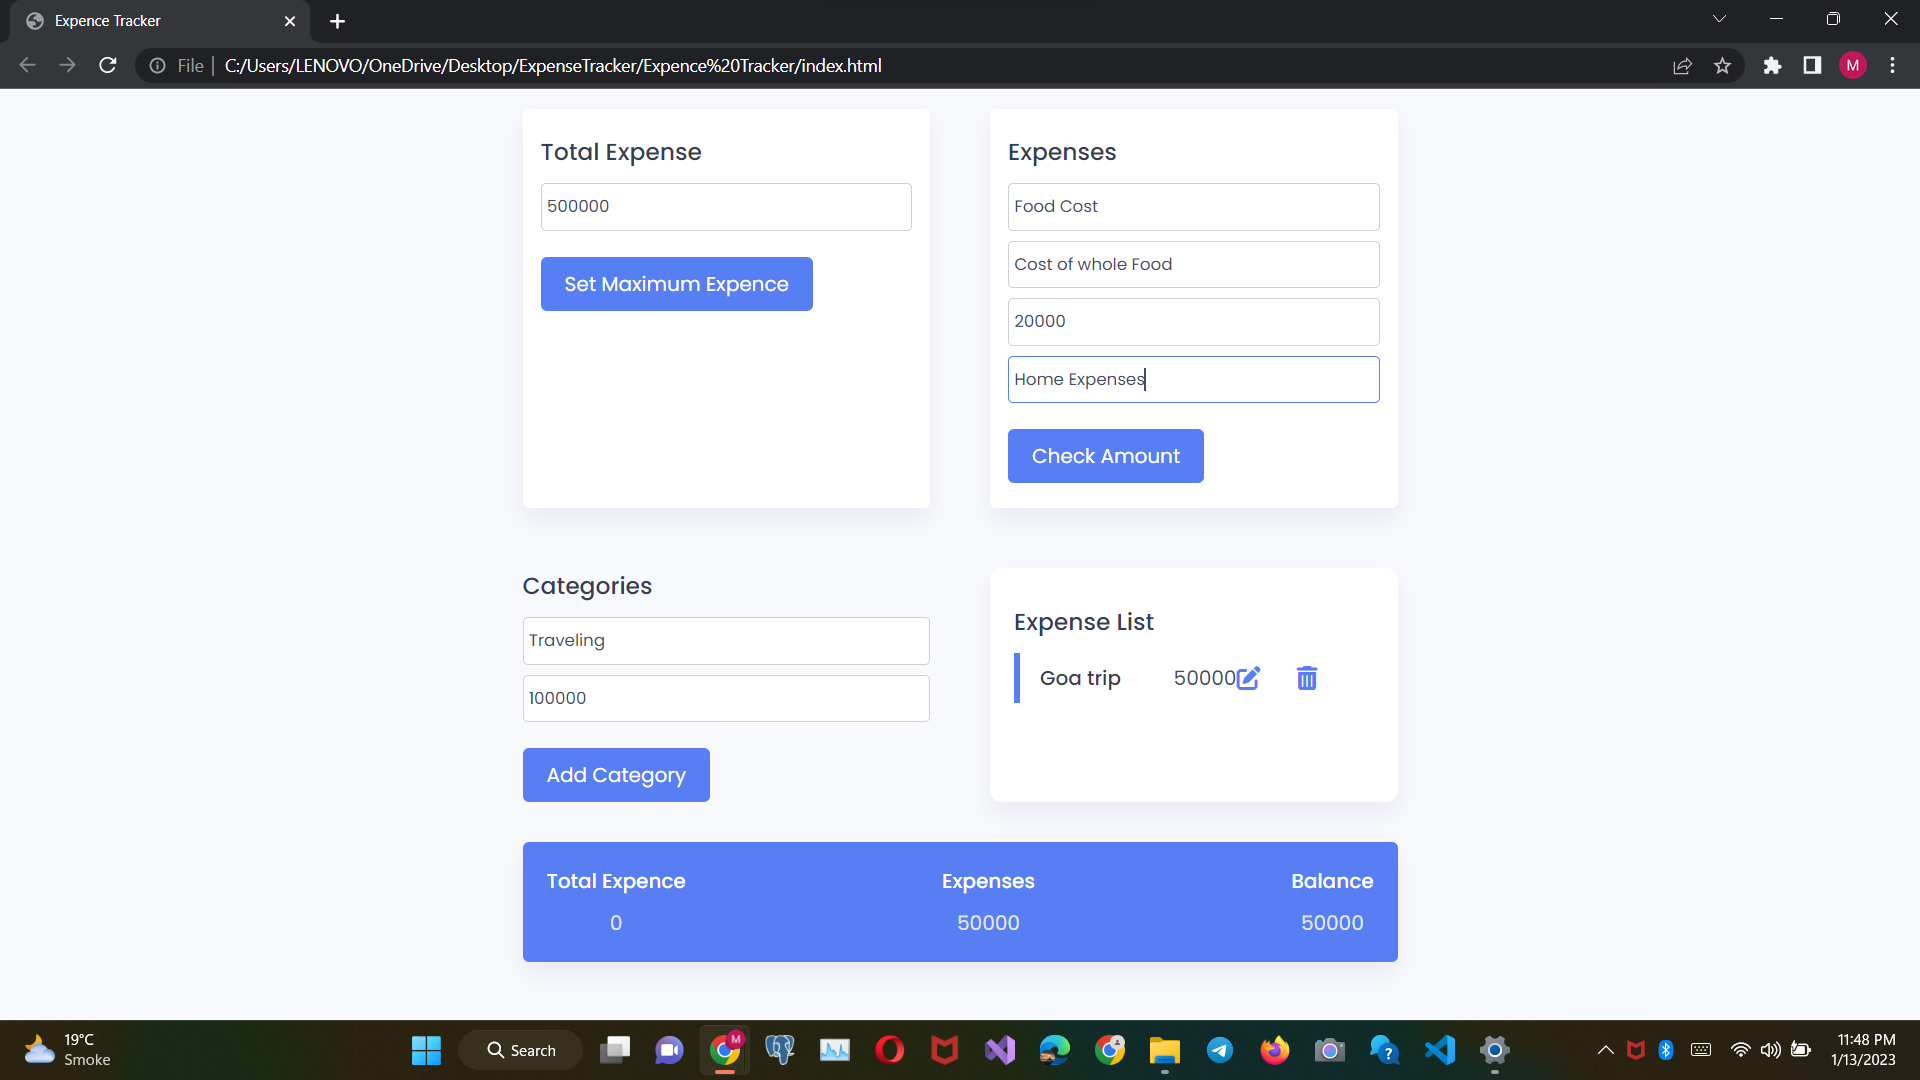Screen dimensions: 1920x1080
Task: Open VS Code from the taskbar
Action: tap(1440, 1050)
